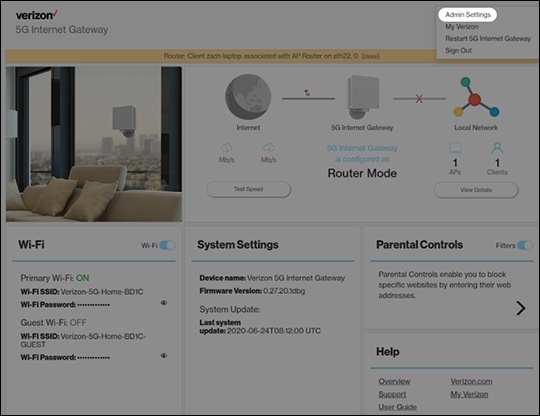Open the Support help link
Viewport: 540px width, 416px height.
pyautogui.click(x=392, y=394)
